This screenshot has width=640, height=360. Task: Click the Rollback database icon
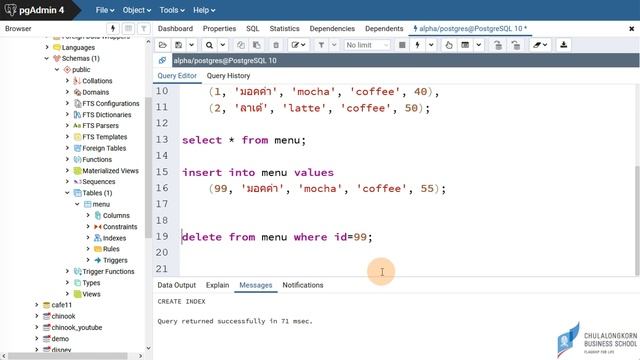(x=516, y=45)
